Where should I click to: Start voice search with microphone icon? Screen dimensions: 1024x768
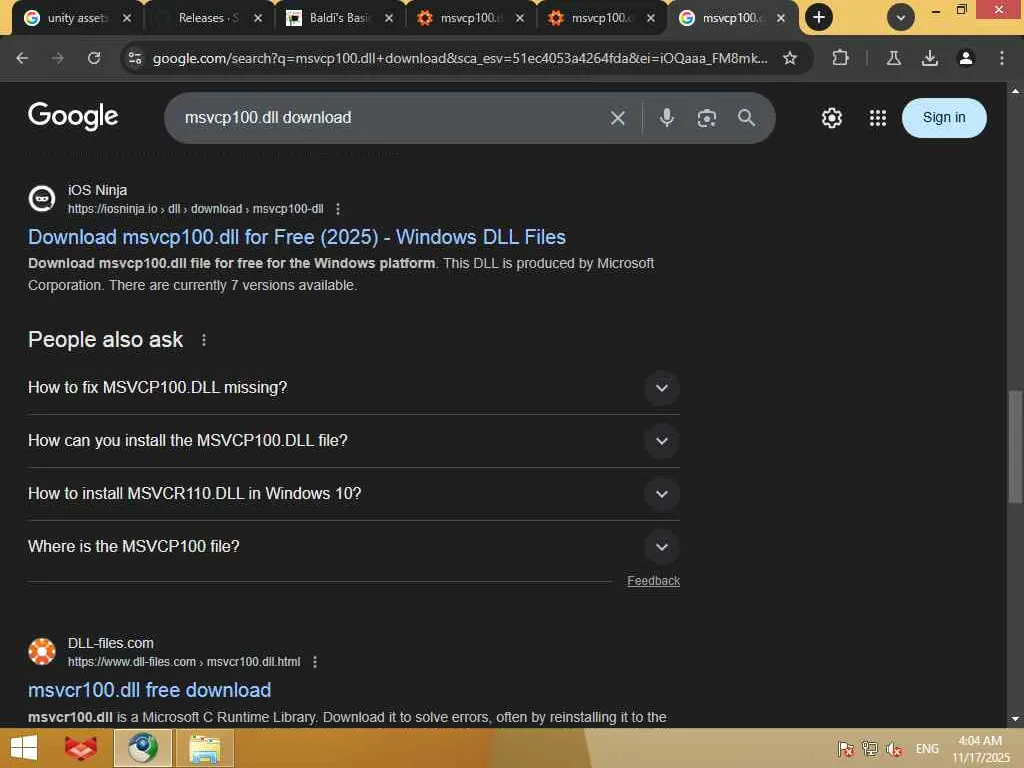666,118
